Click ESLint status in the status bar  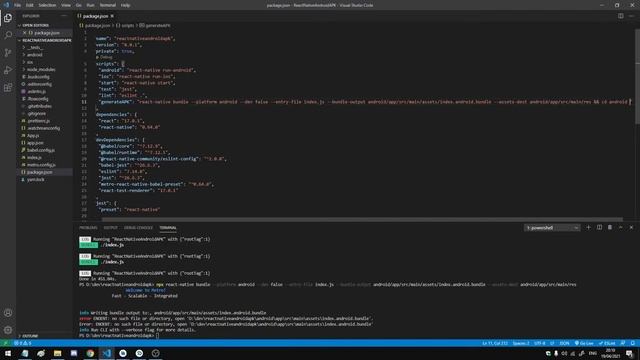coord(607,343)
